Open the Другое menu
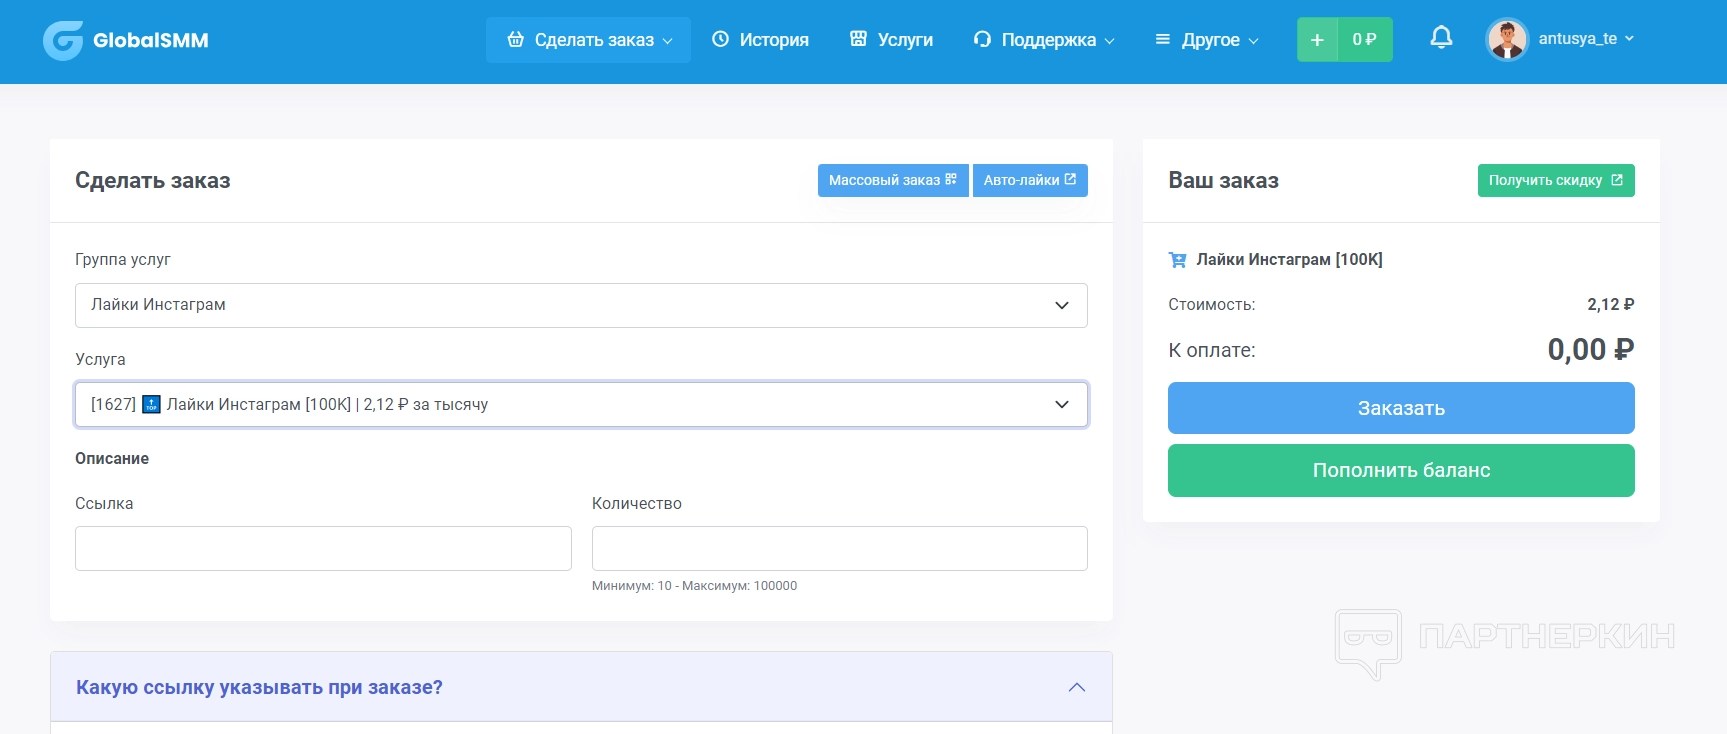 tap(1206, 40)
